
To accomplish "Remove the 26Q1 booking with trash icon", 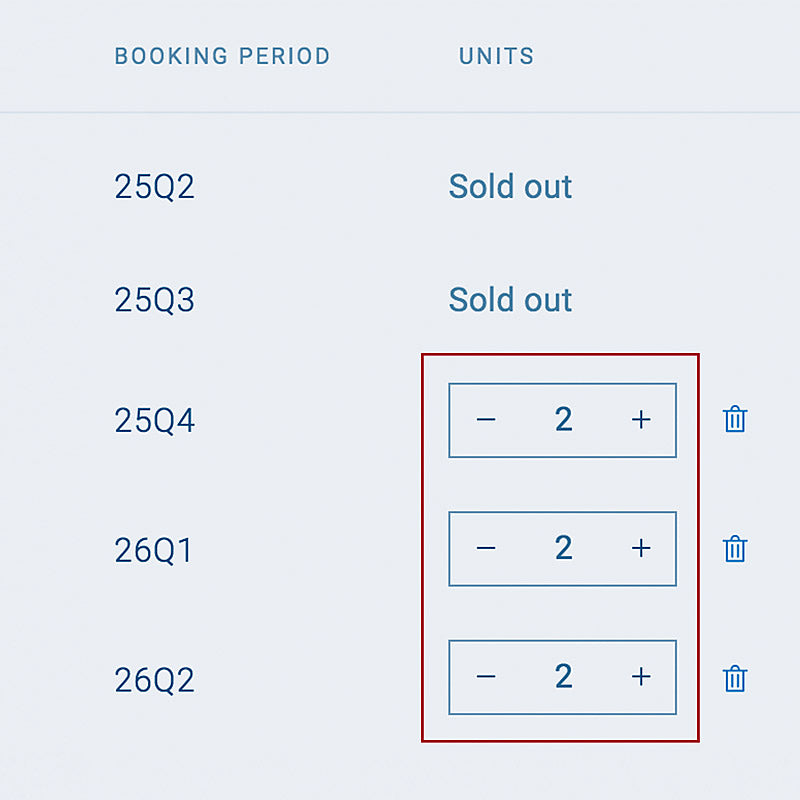I will pyautogui.click(x=735, y=549).
